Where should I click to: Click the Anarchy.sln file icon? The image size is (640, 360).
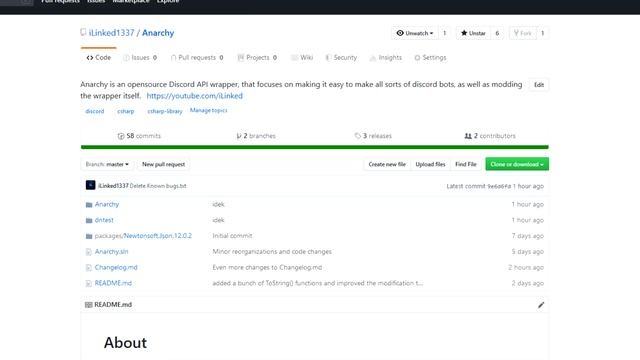[x=89, y=252]
